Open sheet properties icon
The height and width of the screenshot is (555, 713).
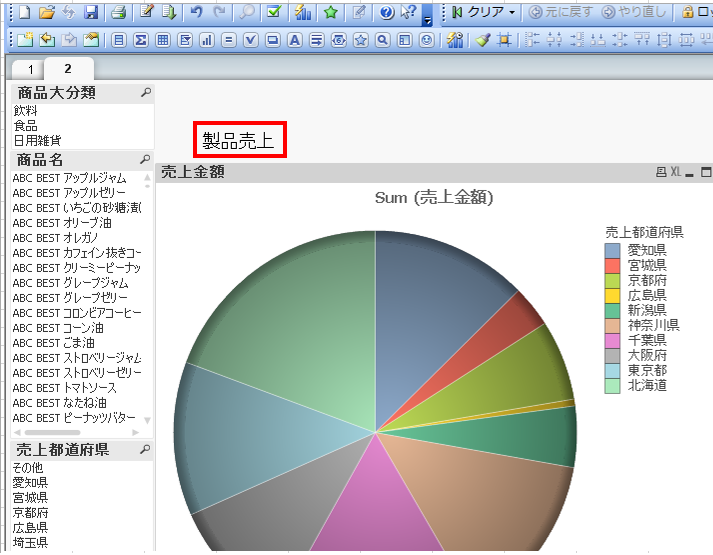coord(91,40)
